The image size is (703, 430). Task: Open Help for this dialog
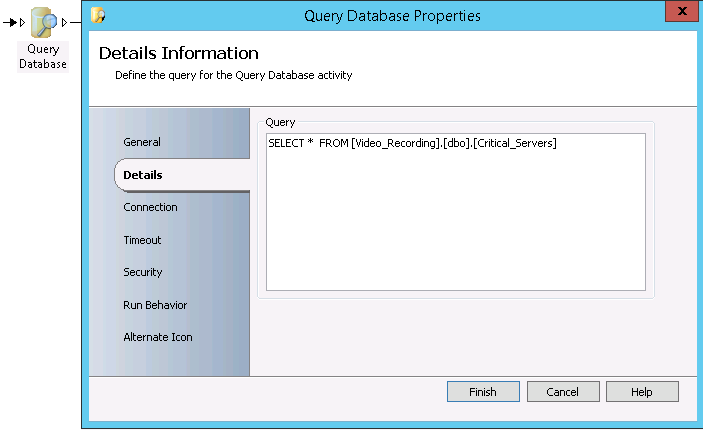[642, 392]
